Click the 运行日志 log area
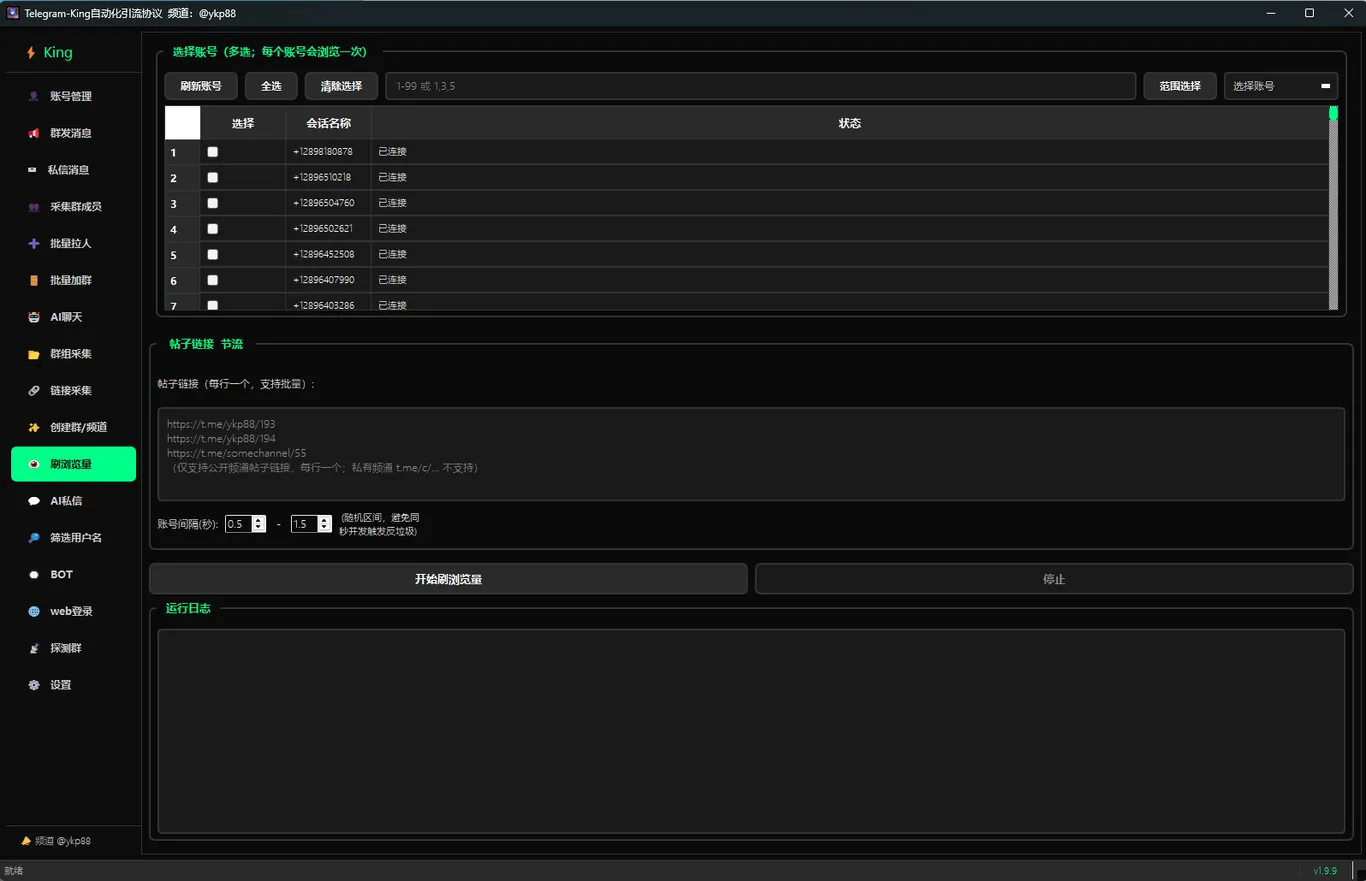 (751, 730)
